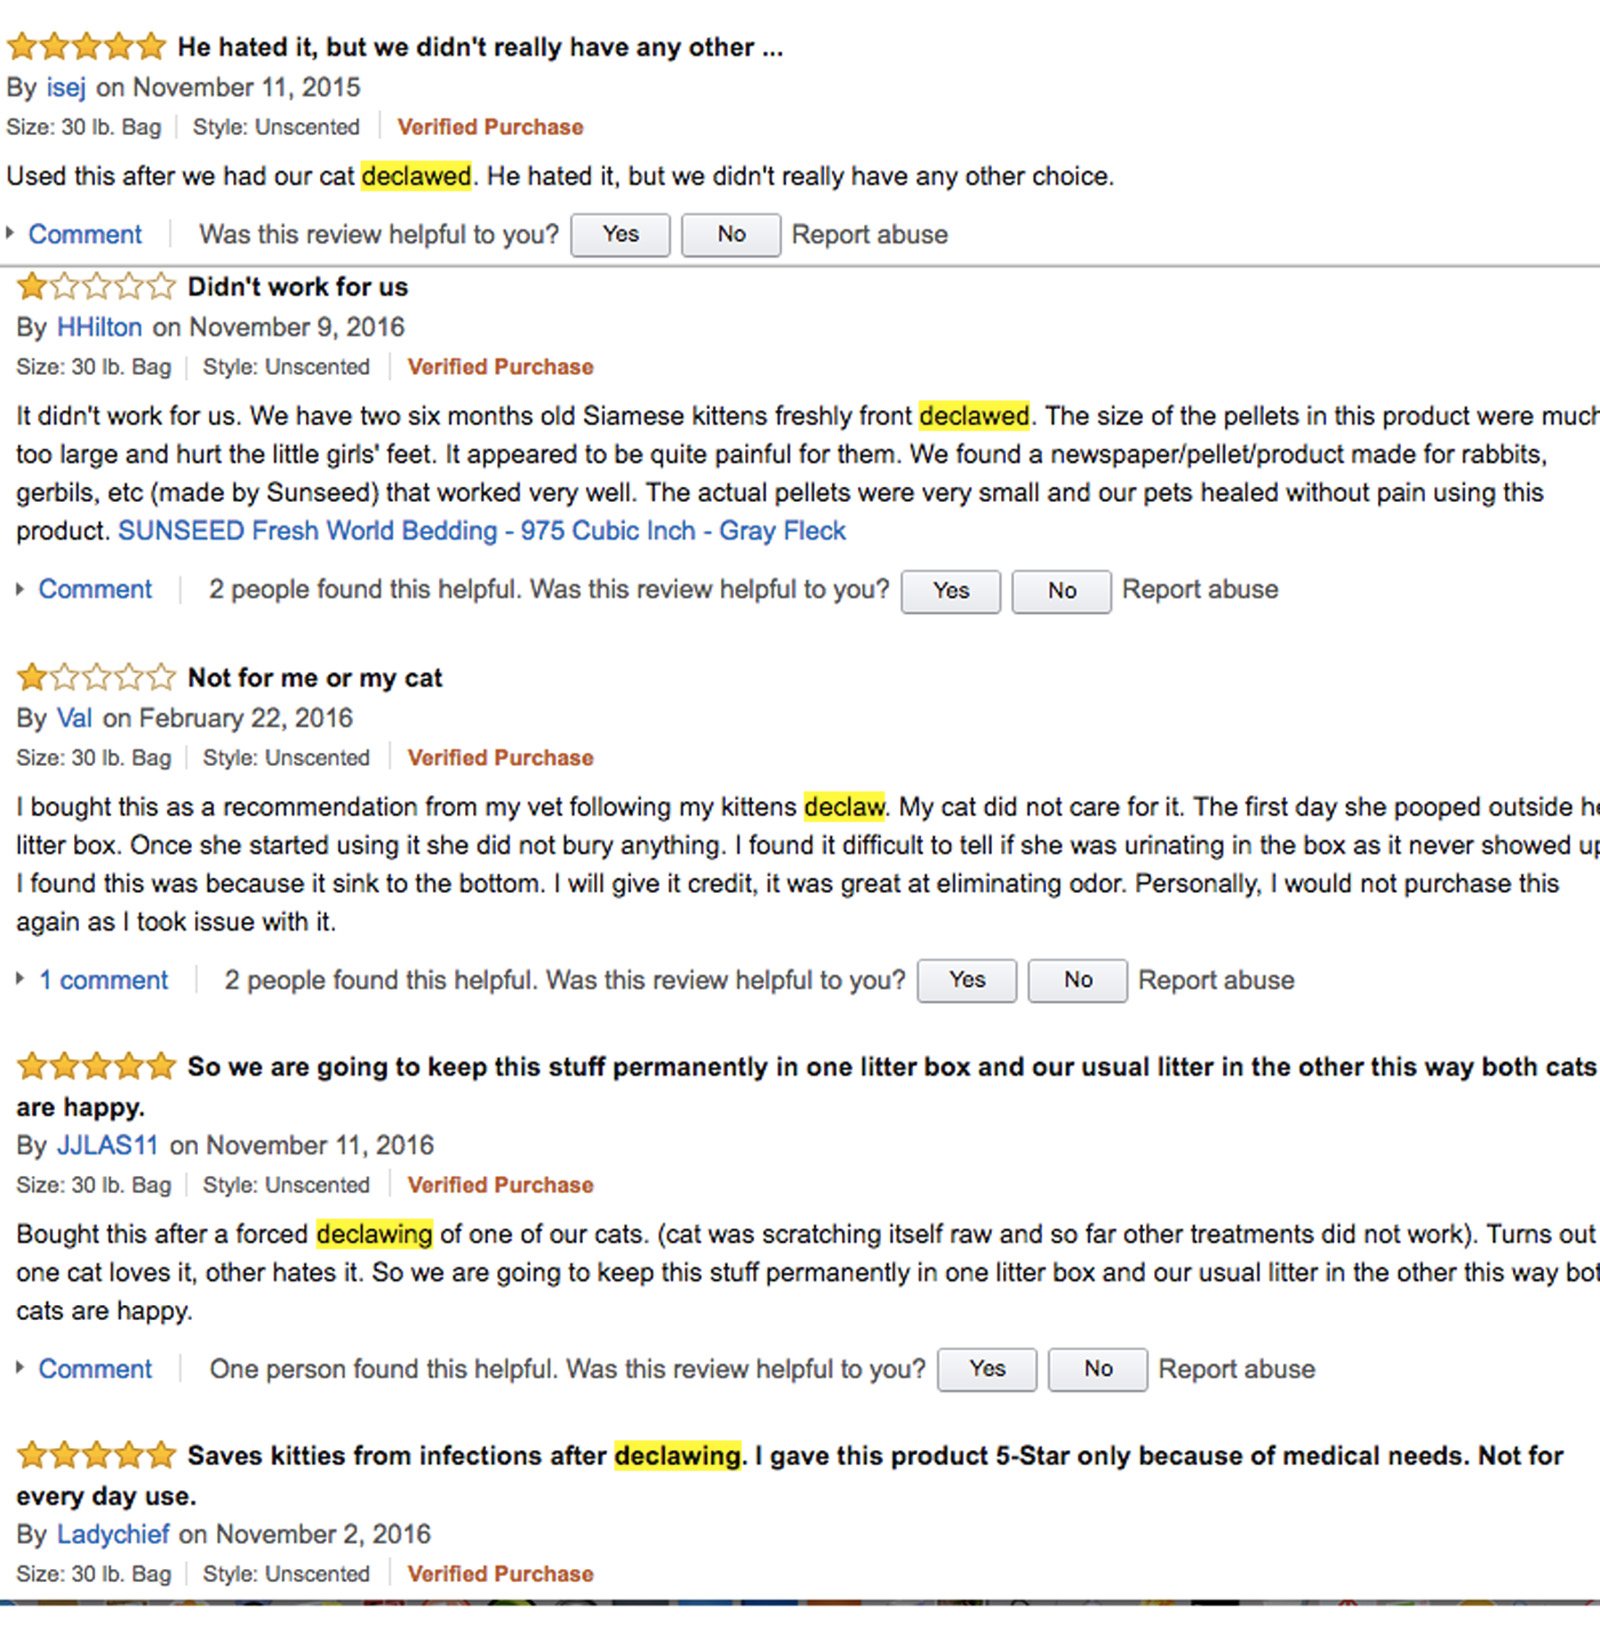Viewport: 1600px width, 1640px height.
Task: Open reviewer HHilton's profile
Action: click(99, 327)
